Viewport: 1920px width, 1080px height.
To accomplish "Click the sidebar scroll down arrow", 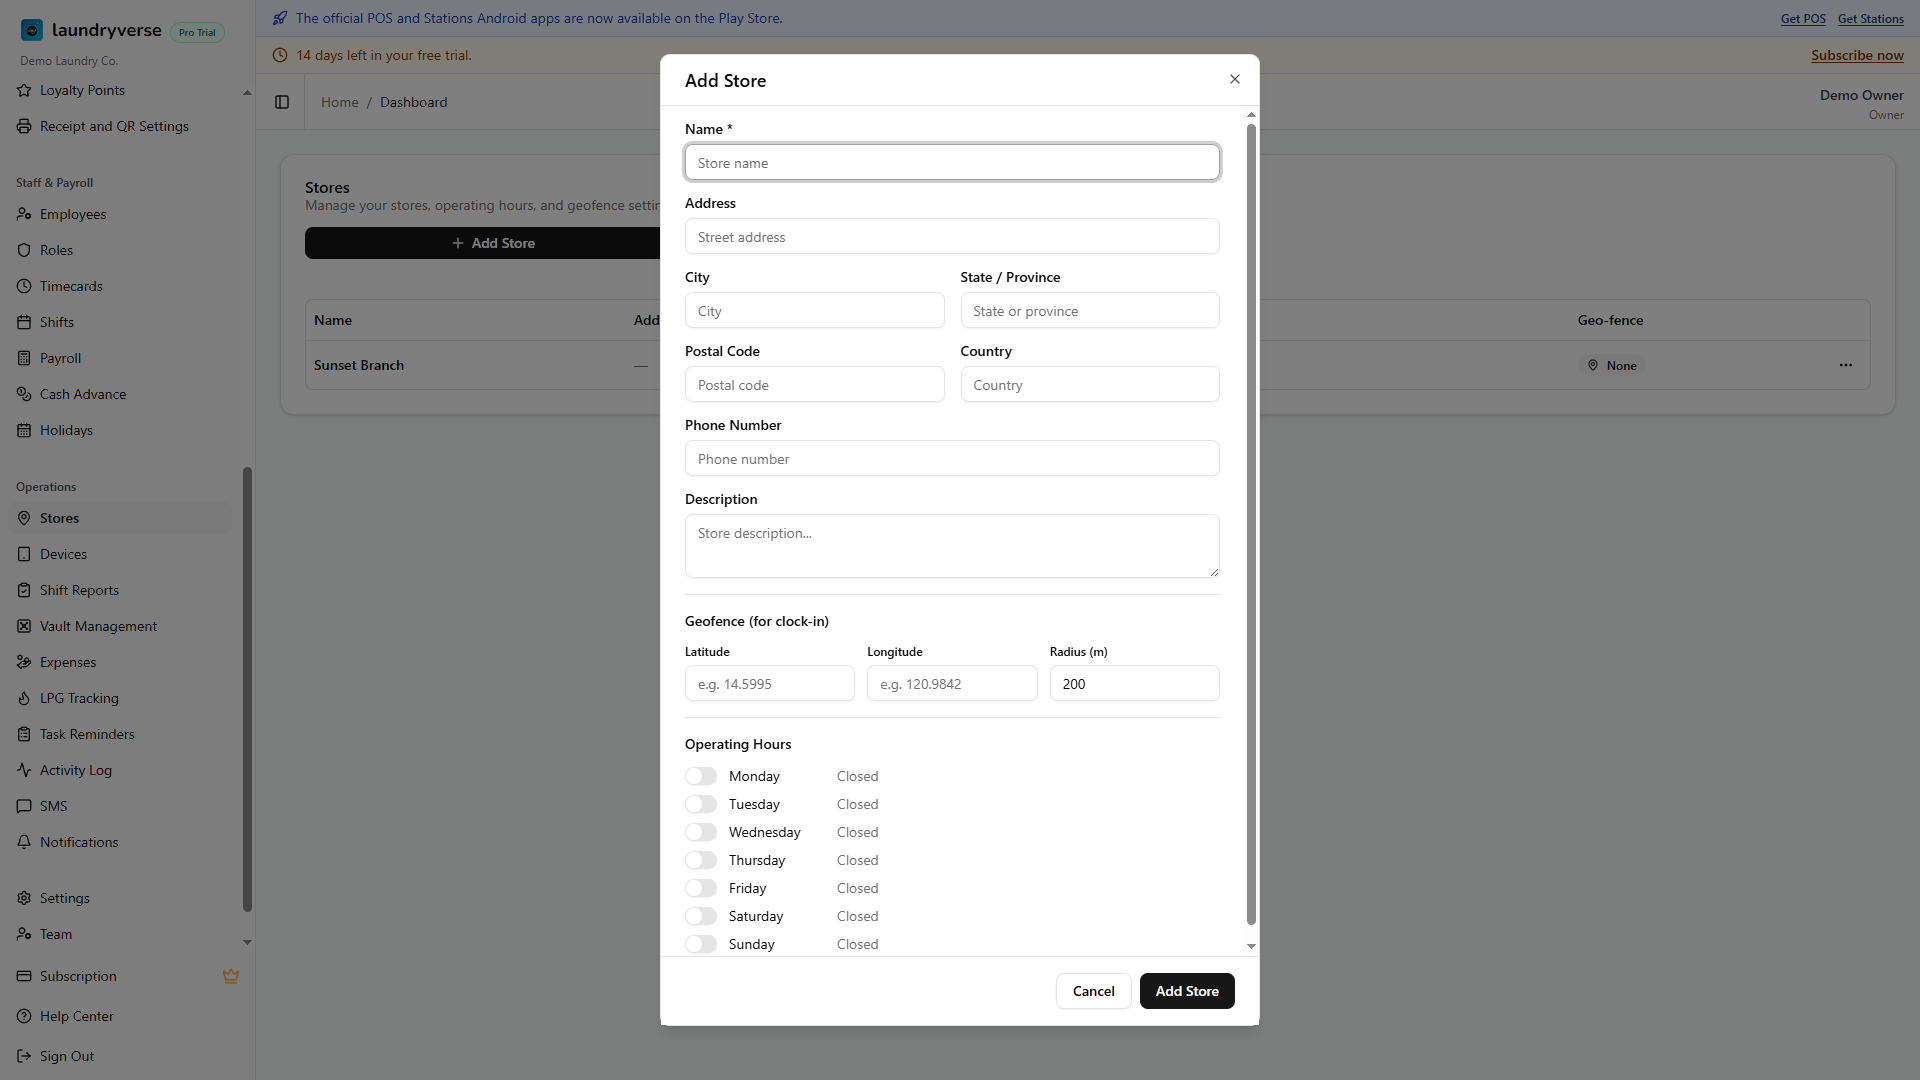I will coord(247,942).
